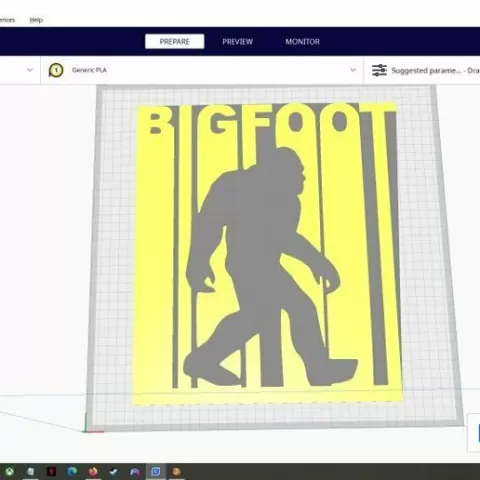
Task: Open the dark red taskbar app
Action: (x=51, y=472)
